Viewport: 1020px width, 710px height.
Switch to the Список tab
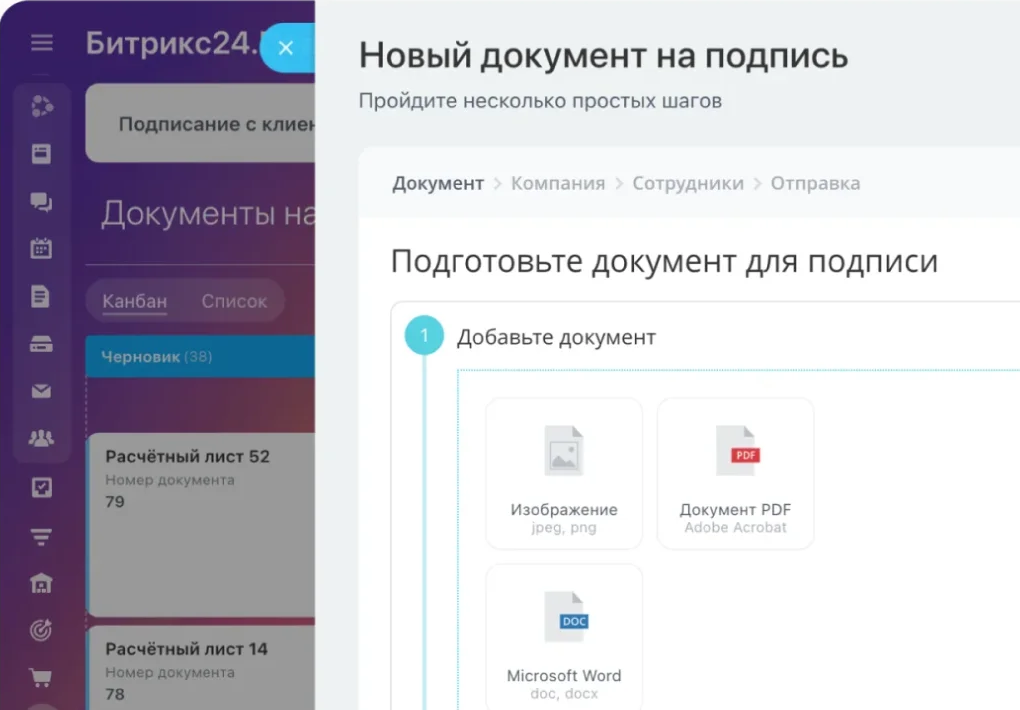(x=234, y=300)
